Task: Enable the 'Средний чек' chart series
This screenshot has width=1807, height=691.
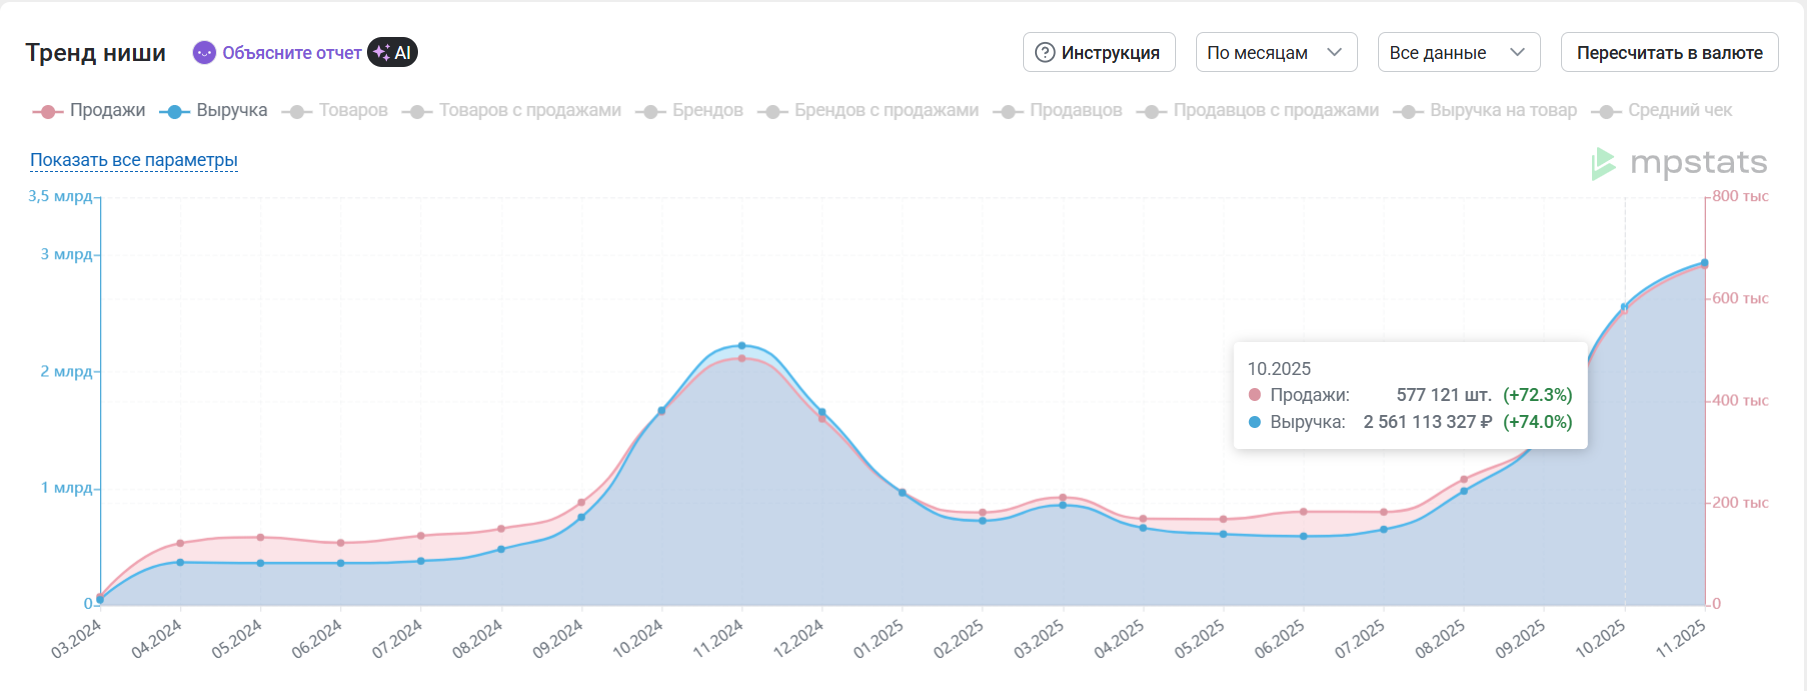Action: tap(1679, 111)
